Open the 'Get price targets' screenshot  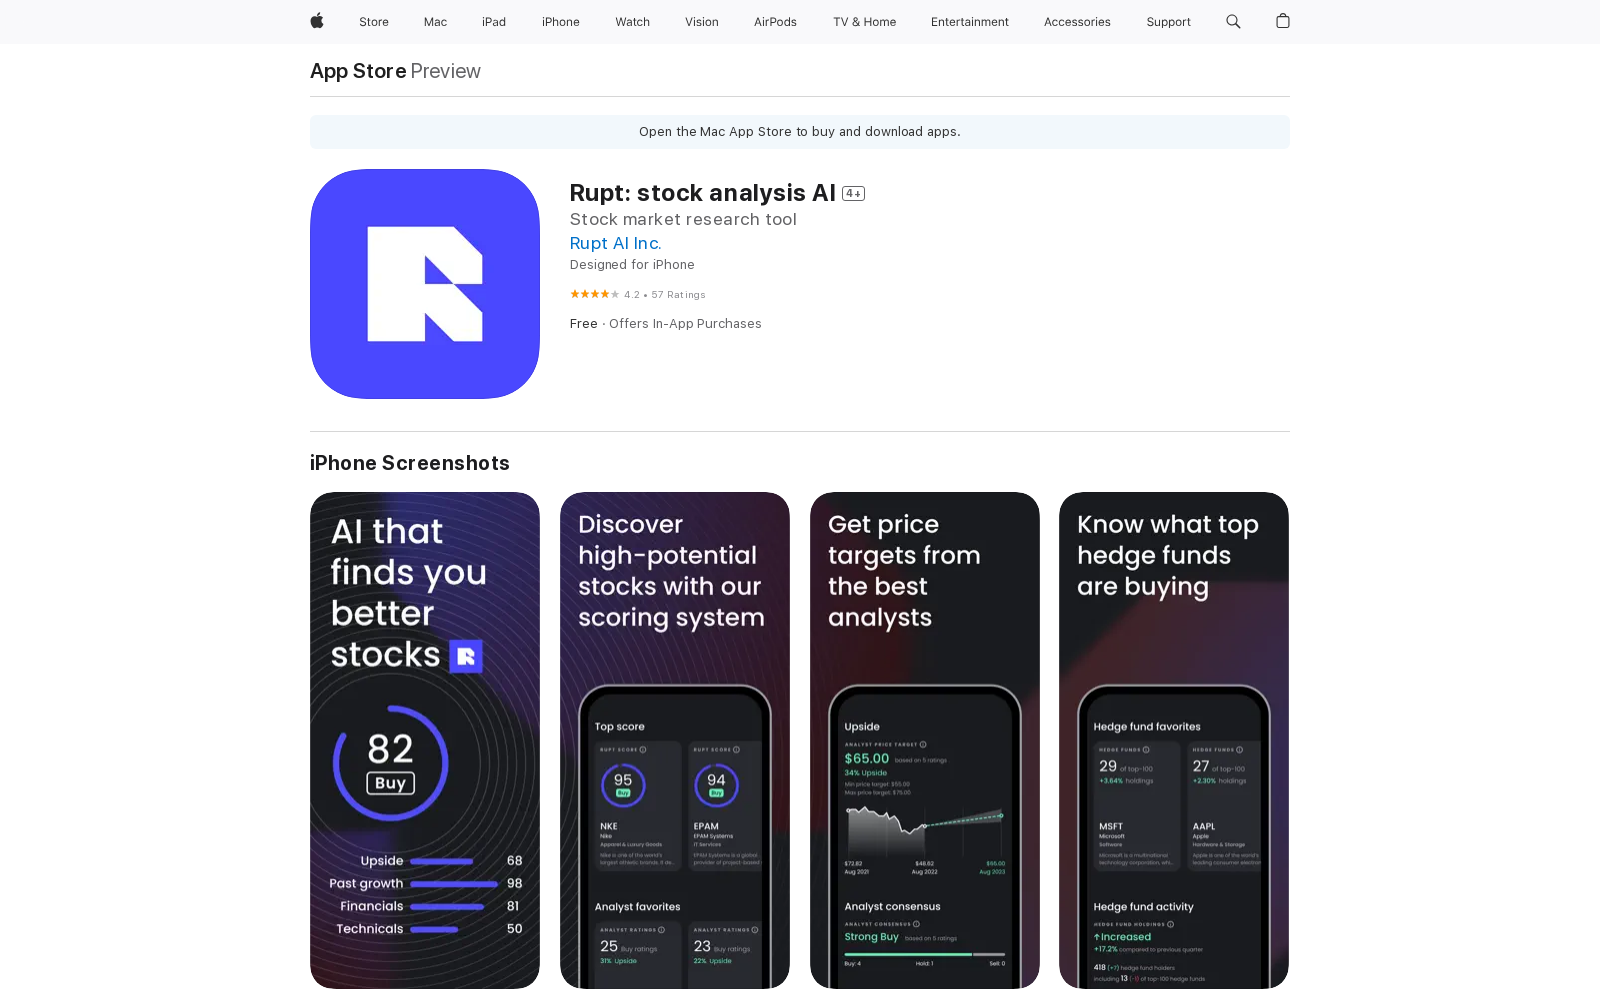click(925, 740)
